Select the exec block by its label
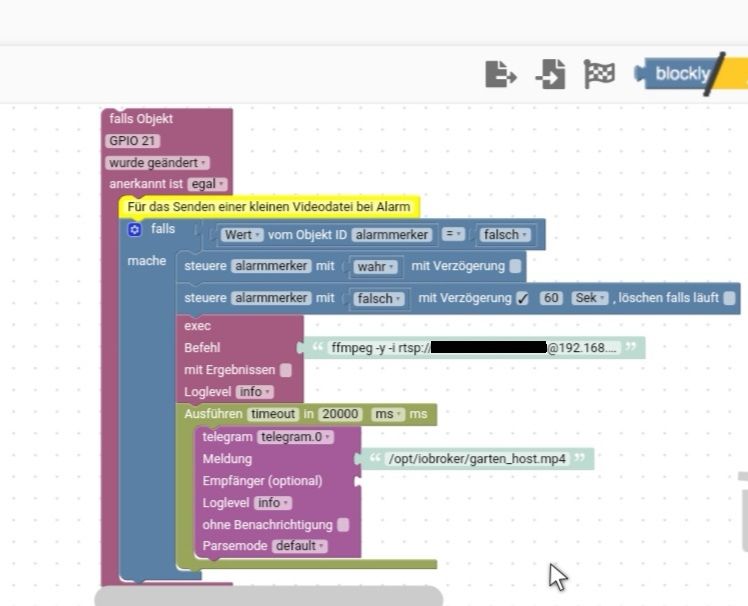This screenshot has height=606, width=748. (x=197, y=326)
